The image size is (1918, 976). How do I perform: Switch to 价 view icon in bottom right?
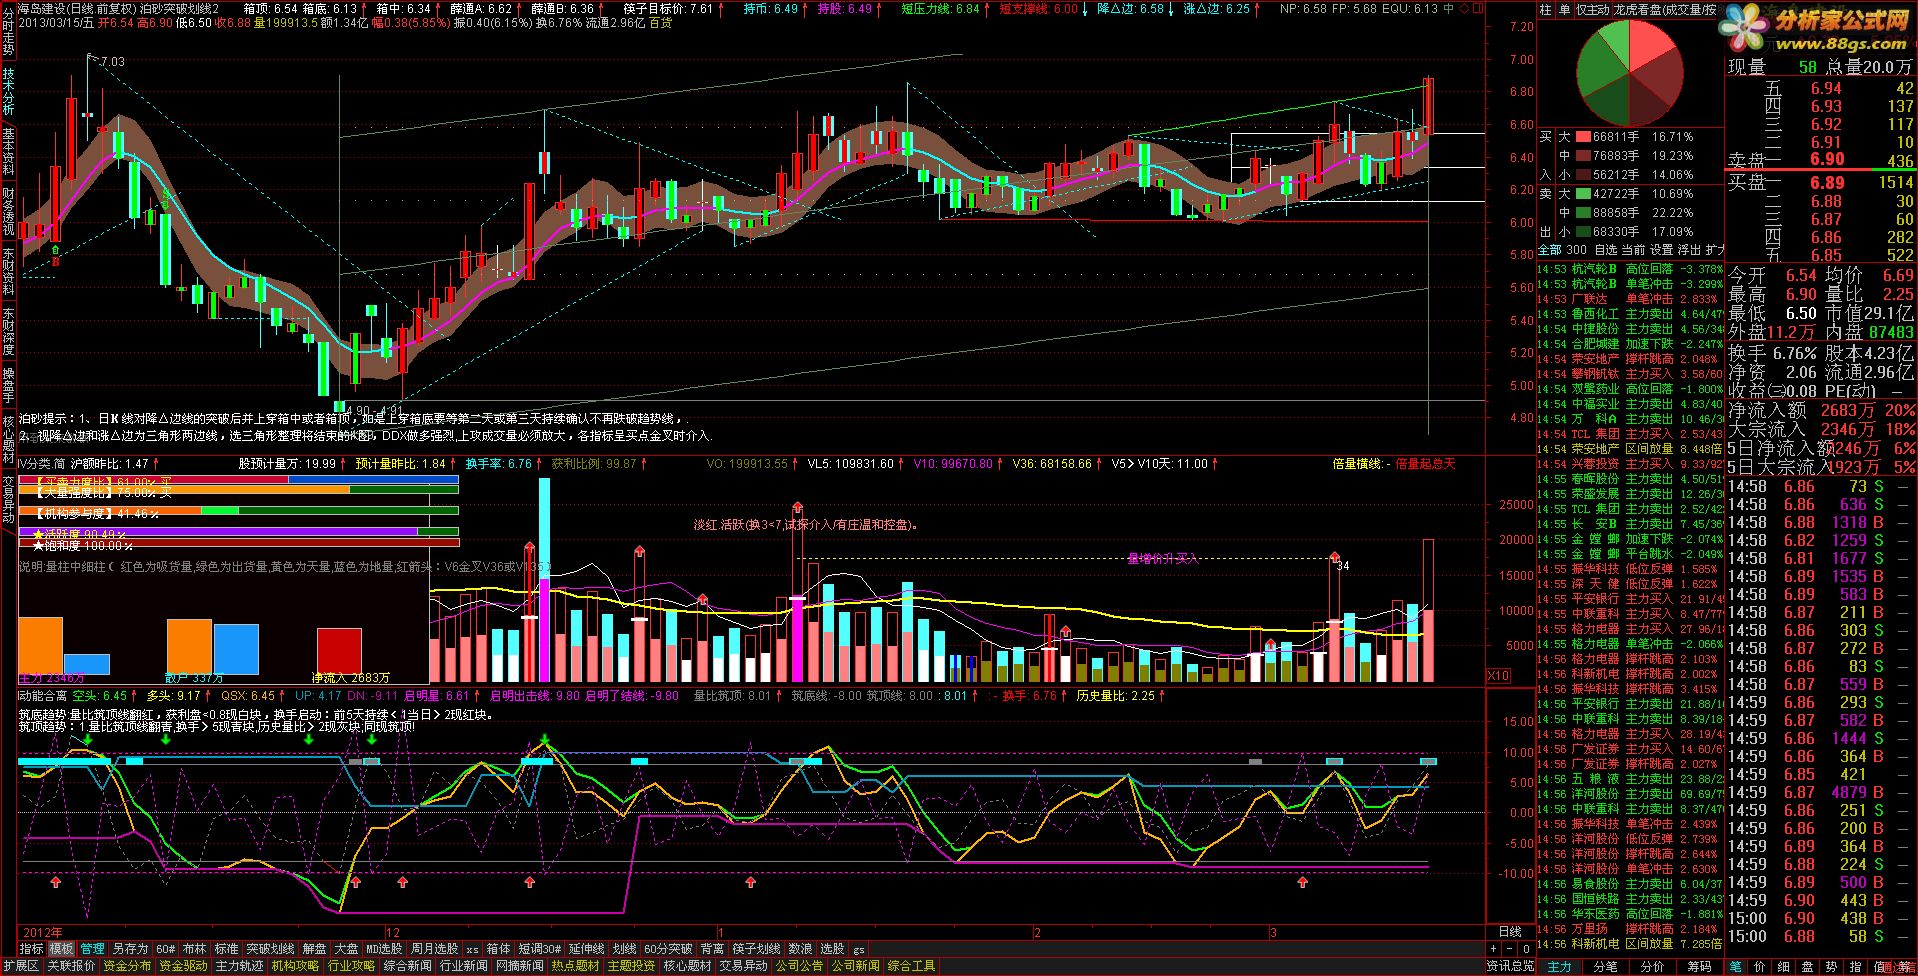pos(1760,966)
